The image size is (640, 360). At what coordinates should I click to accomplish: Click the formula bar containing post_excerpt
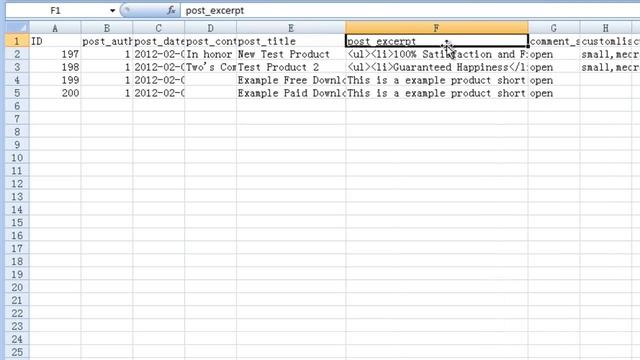tap(410, 11)
